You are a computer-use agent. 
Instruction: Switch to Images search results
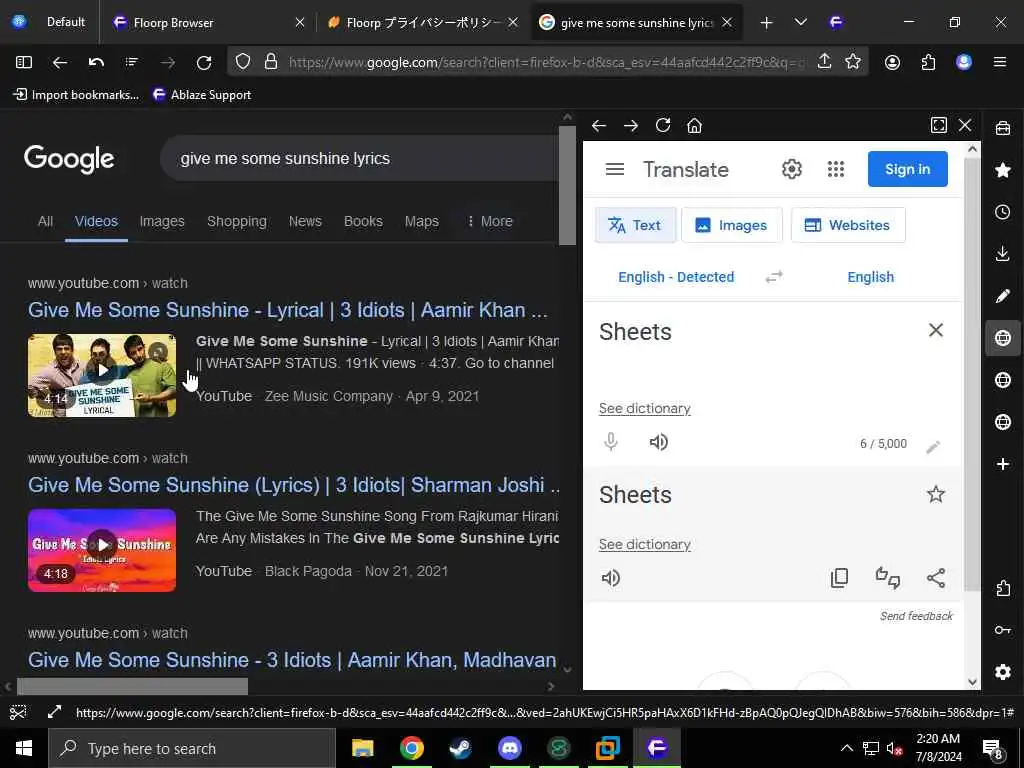pos(162,221)
